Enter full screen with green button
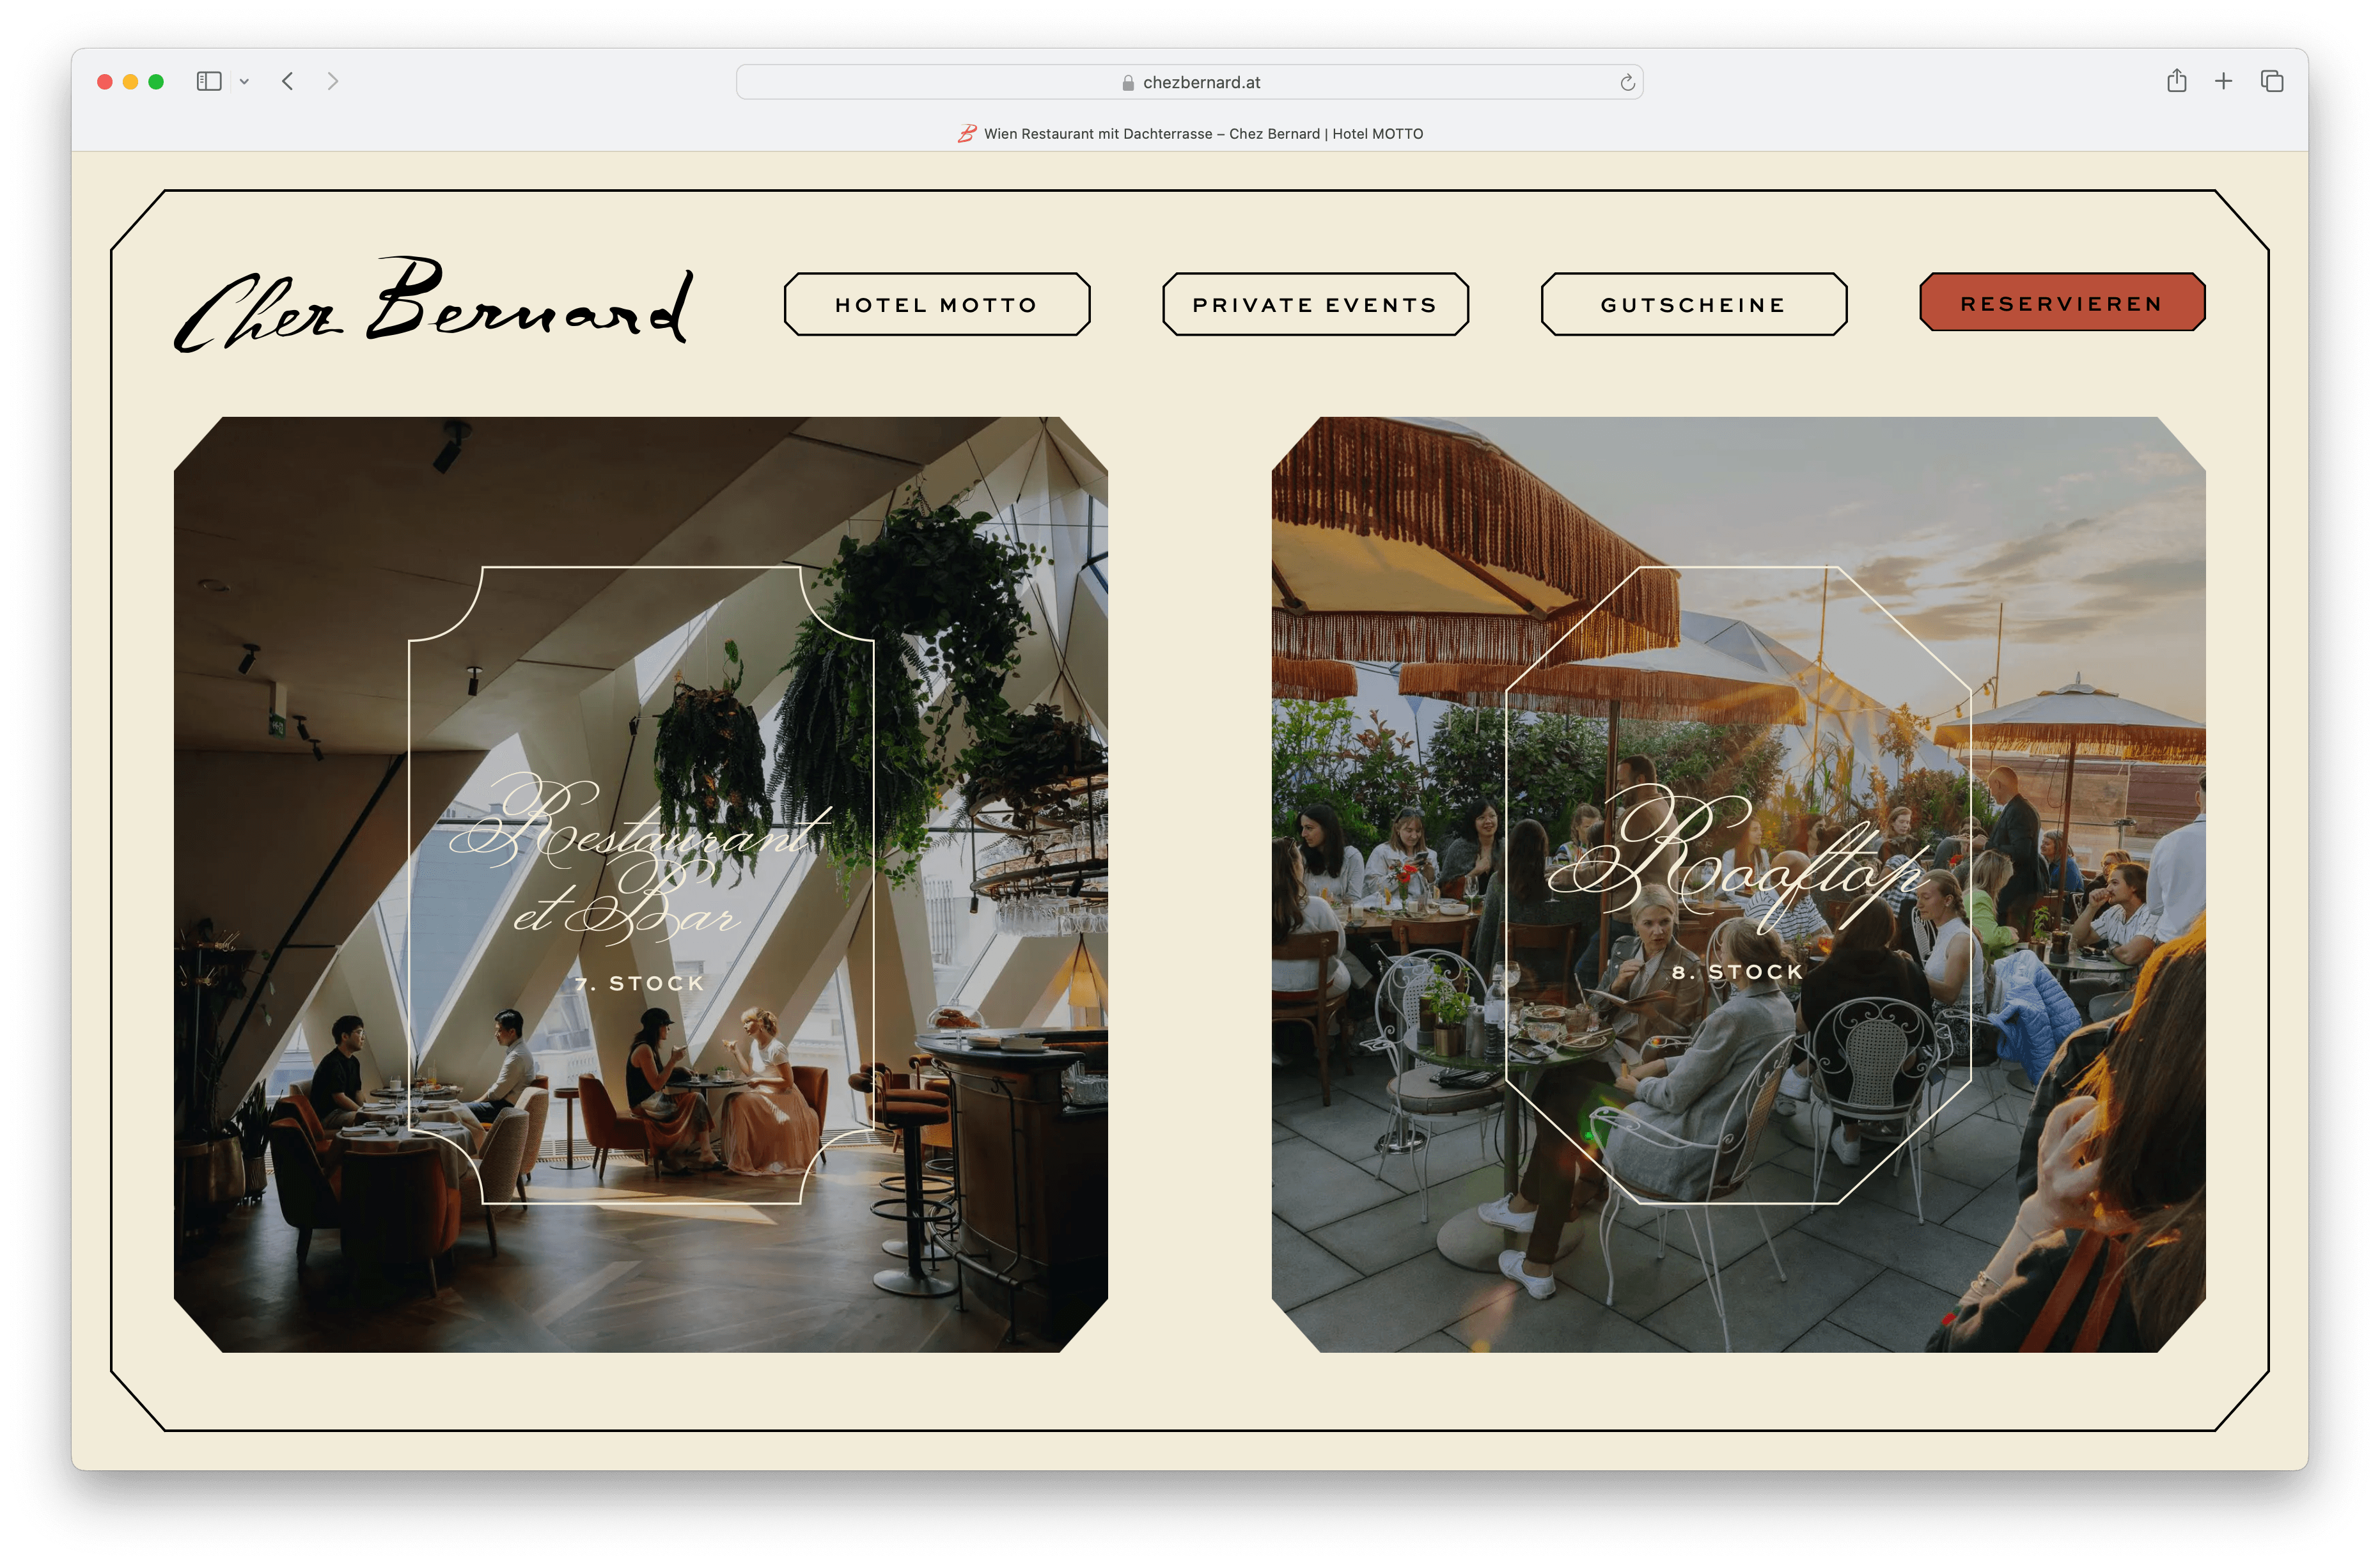This screenshot has width=2380, height=1565. coord(156,82)
